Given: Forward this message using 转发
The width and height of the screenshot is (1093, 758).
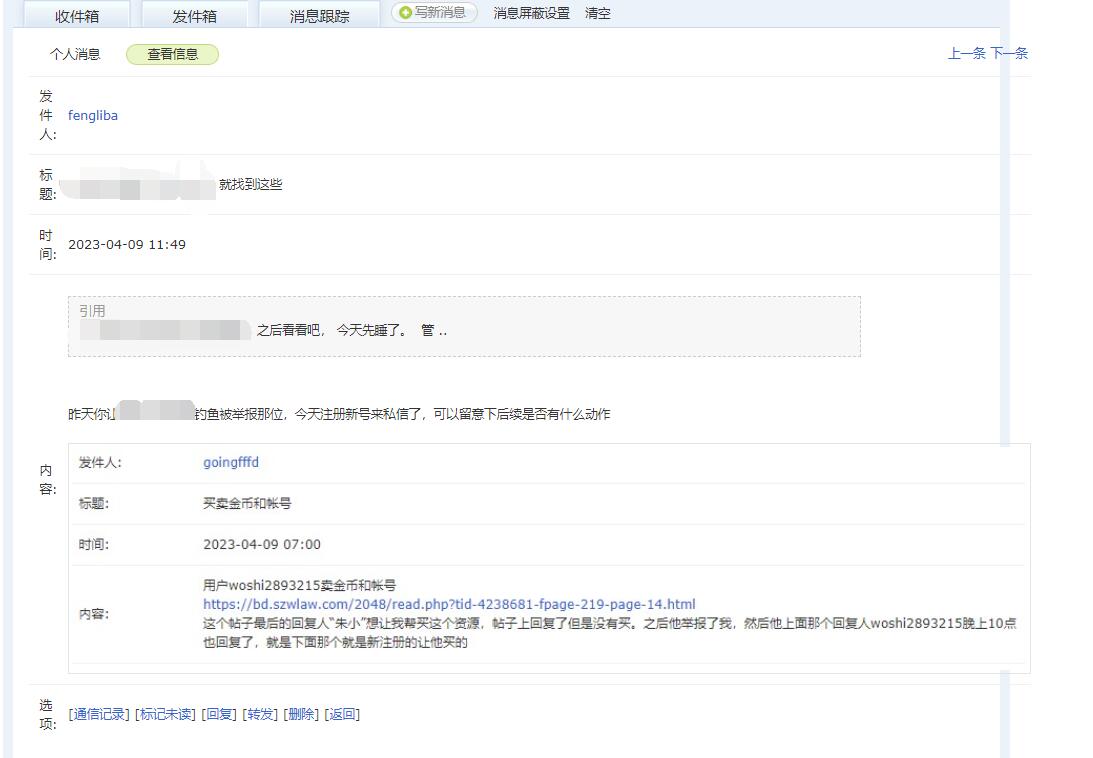Looking at the screenshot, I should pos(260,713).
